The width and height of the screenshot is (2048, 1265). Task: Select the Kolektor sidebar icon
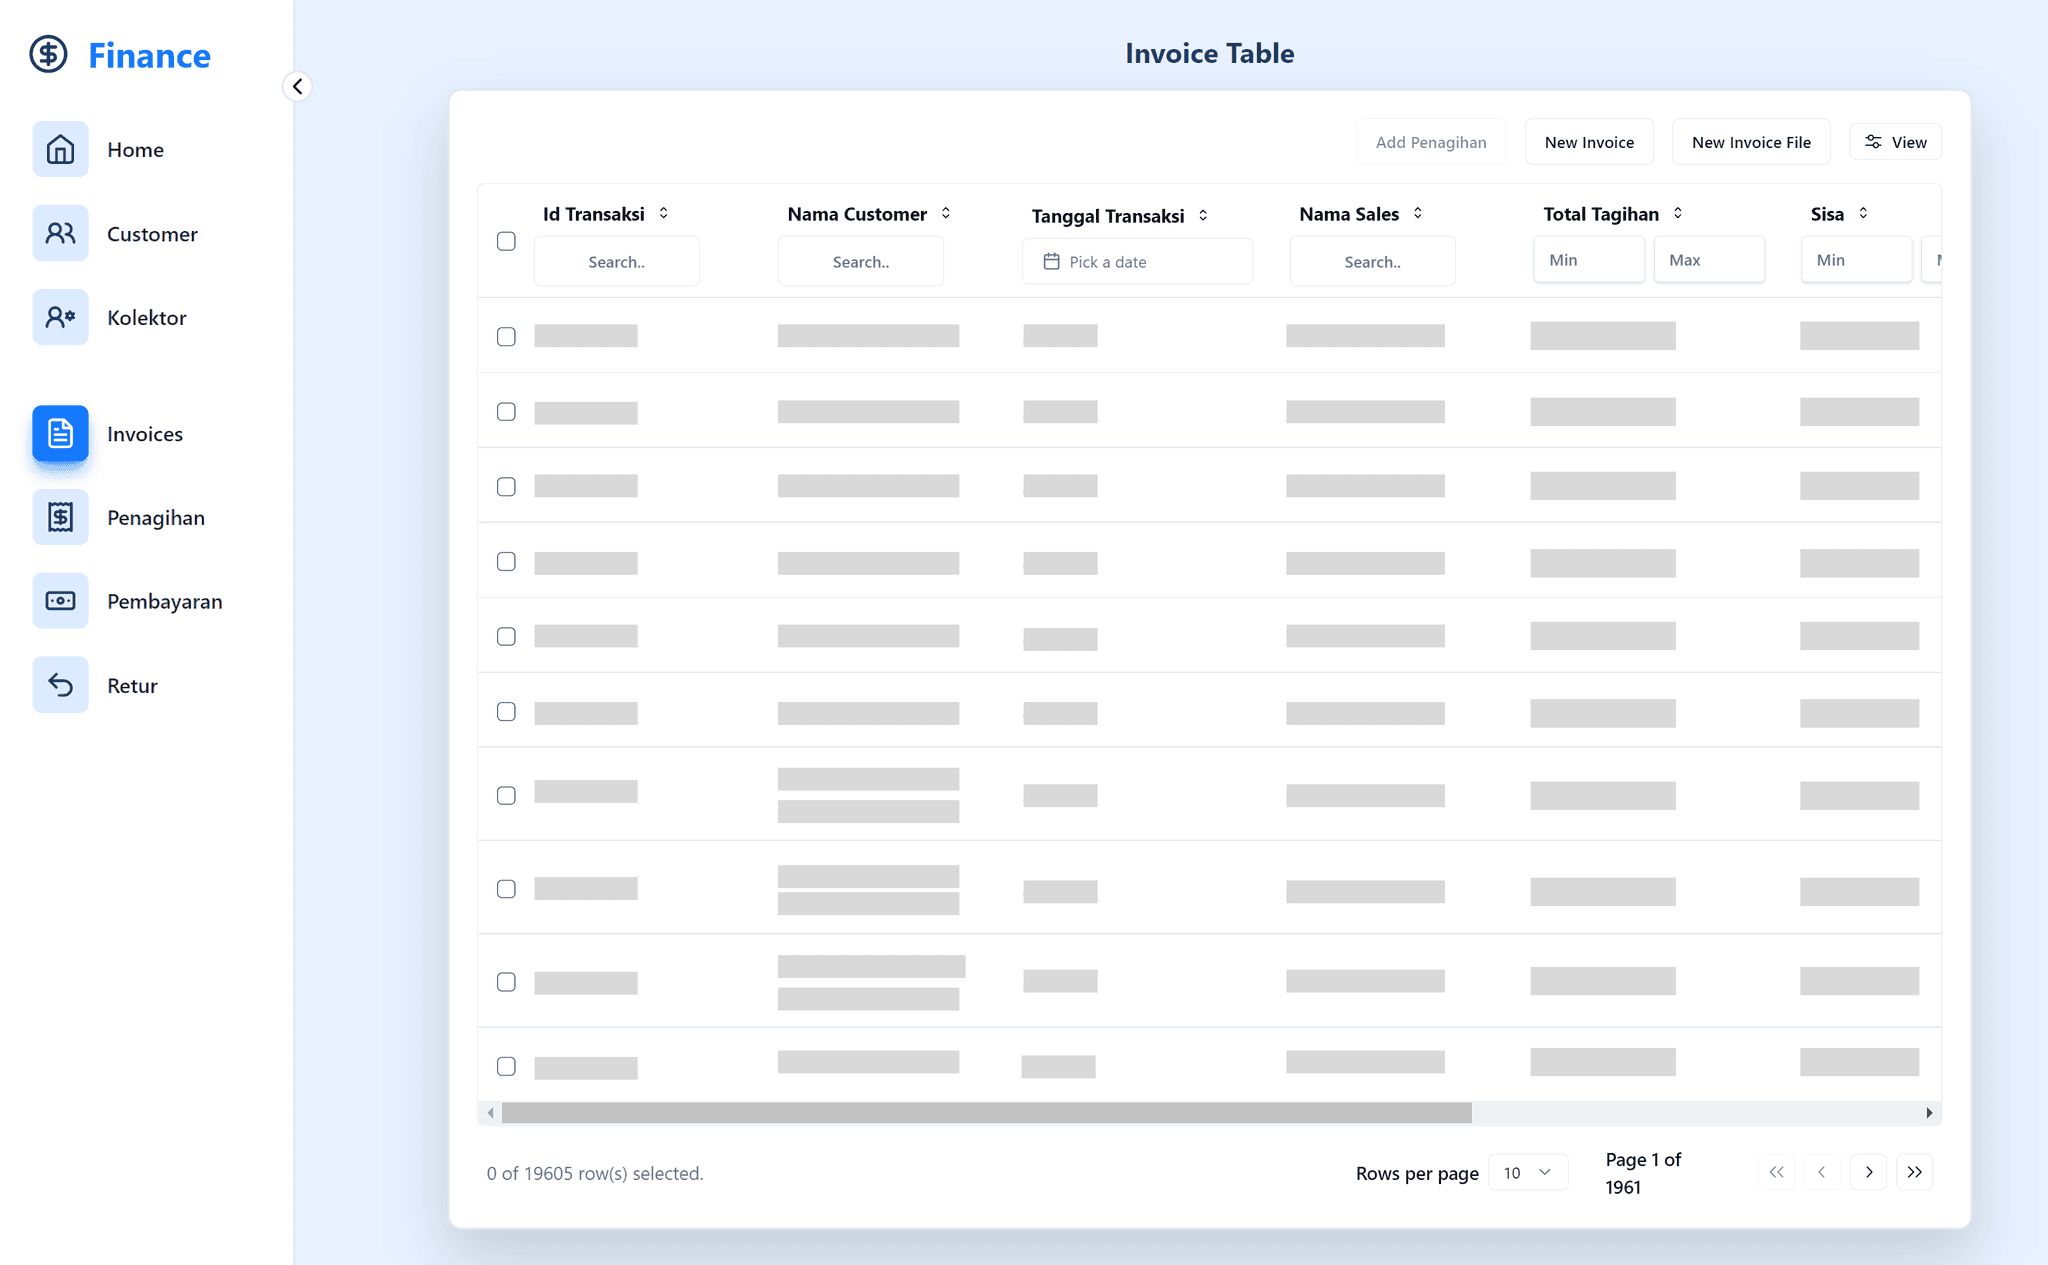60,317
